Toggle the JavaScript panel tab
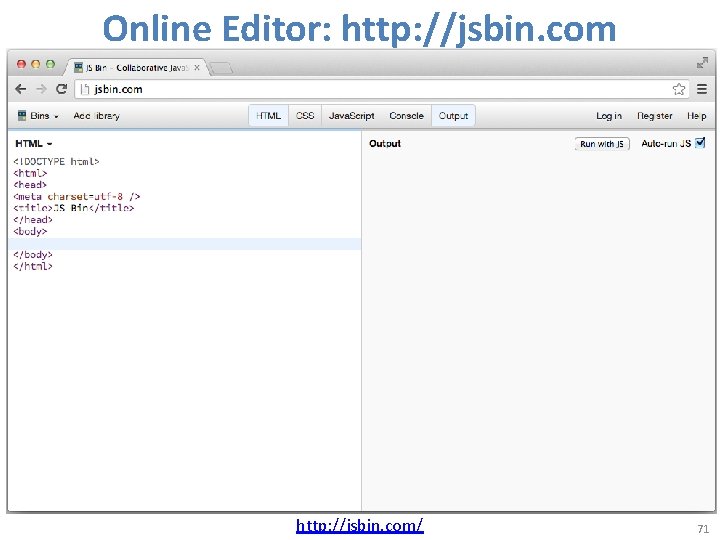This screenshot has width=720, height=540. (351, 116)
